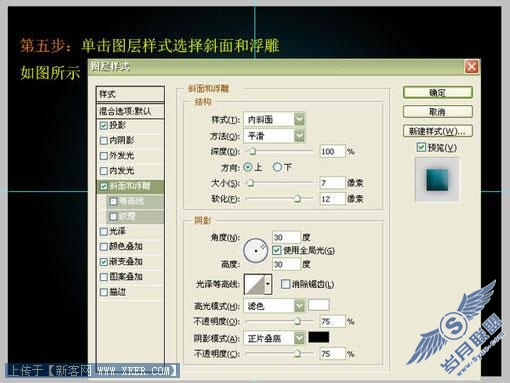Open the 光泽等高线 contour picker arrow
The height and width of the screenshot is (383, 510).
[x=269, y=284]
